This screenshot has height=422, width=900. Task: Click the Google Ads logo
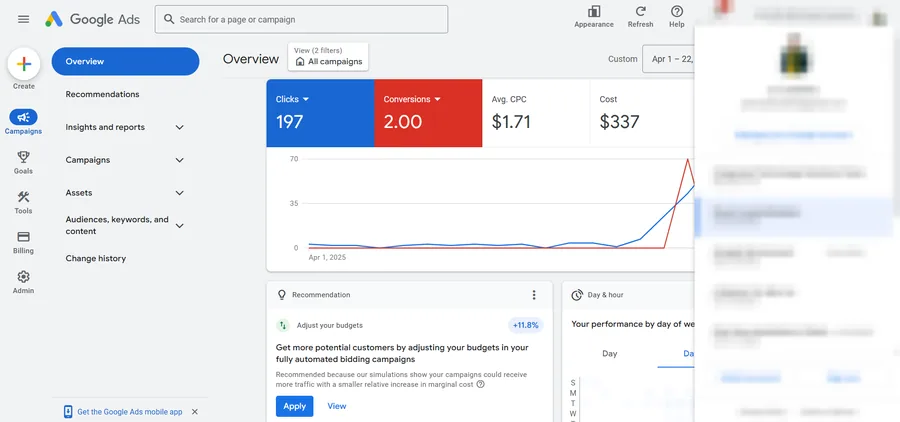pos(93,19)
